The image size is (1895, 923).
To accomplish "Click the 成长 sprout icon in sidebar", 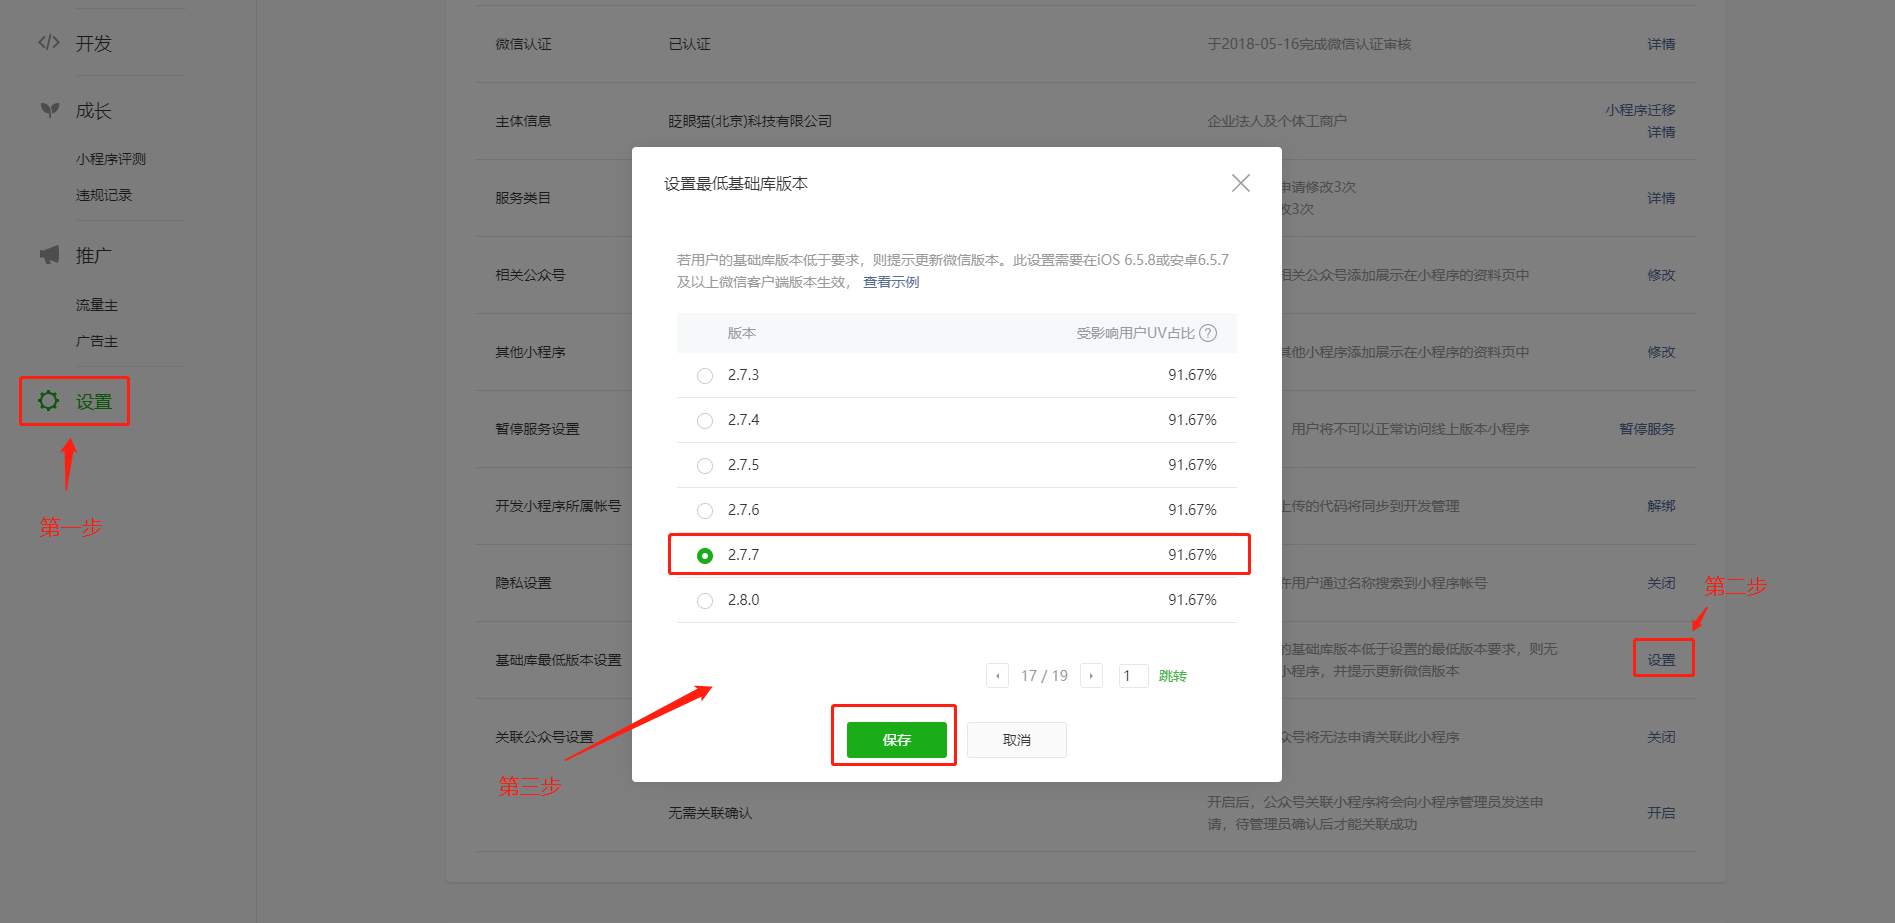I will (49, 110).
